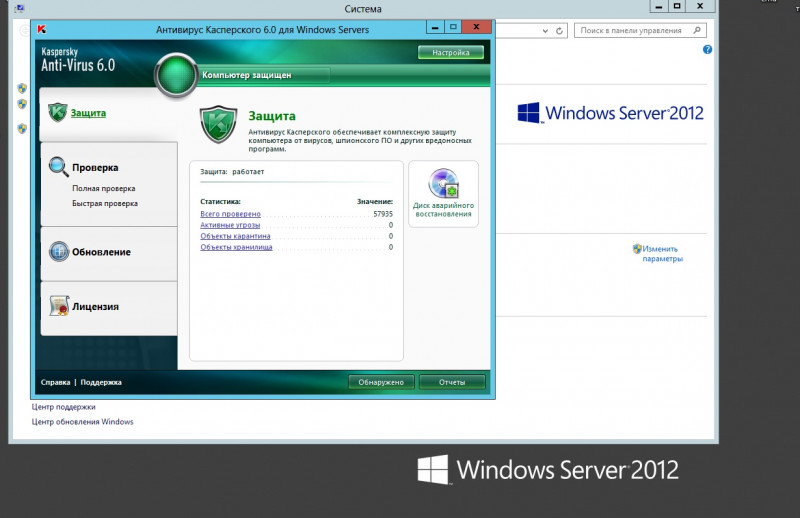
Task: Open the Настройка settings button
Action: pos(451,53)
